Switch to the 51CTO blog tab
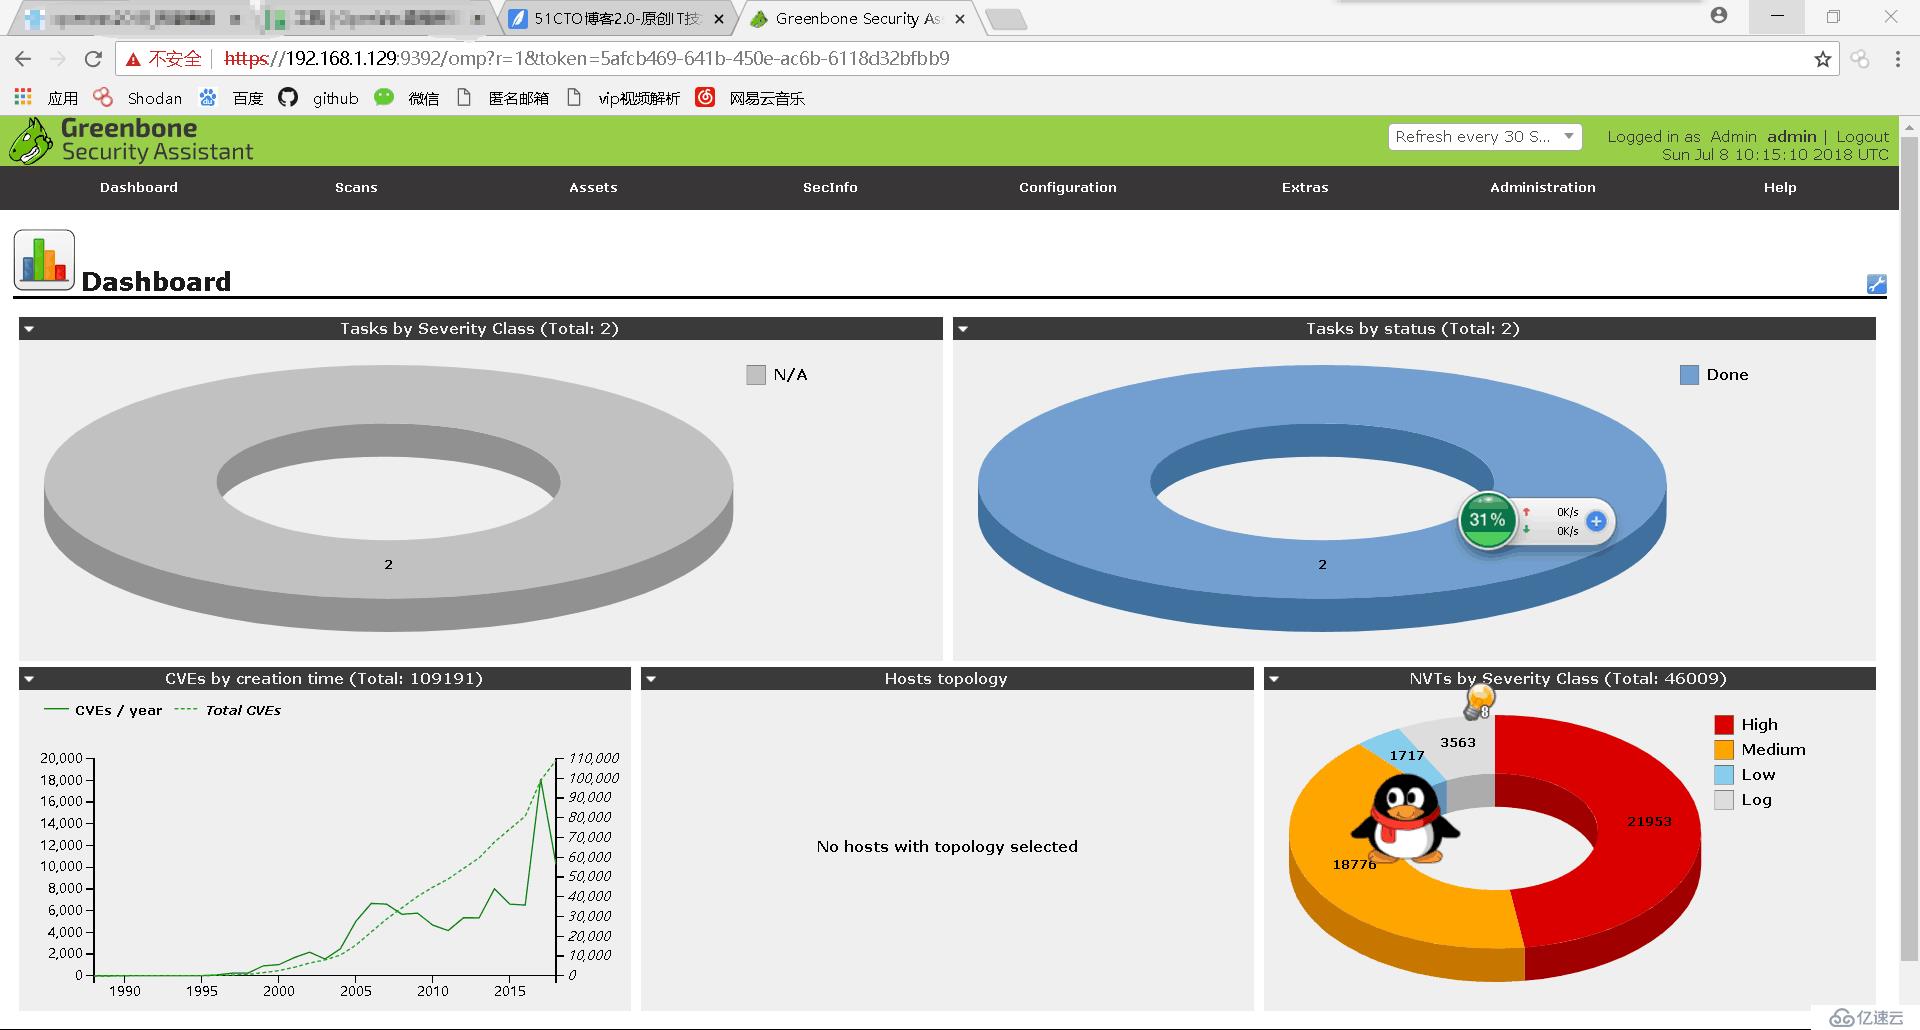The height and width of the screenshot is (1030, 1920). tap(616, 19)
